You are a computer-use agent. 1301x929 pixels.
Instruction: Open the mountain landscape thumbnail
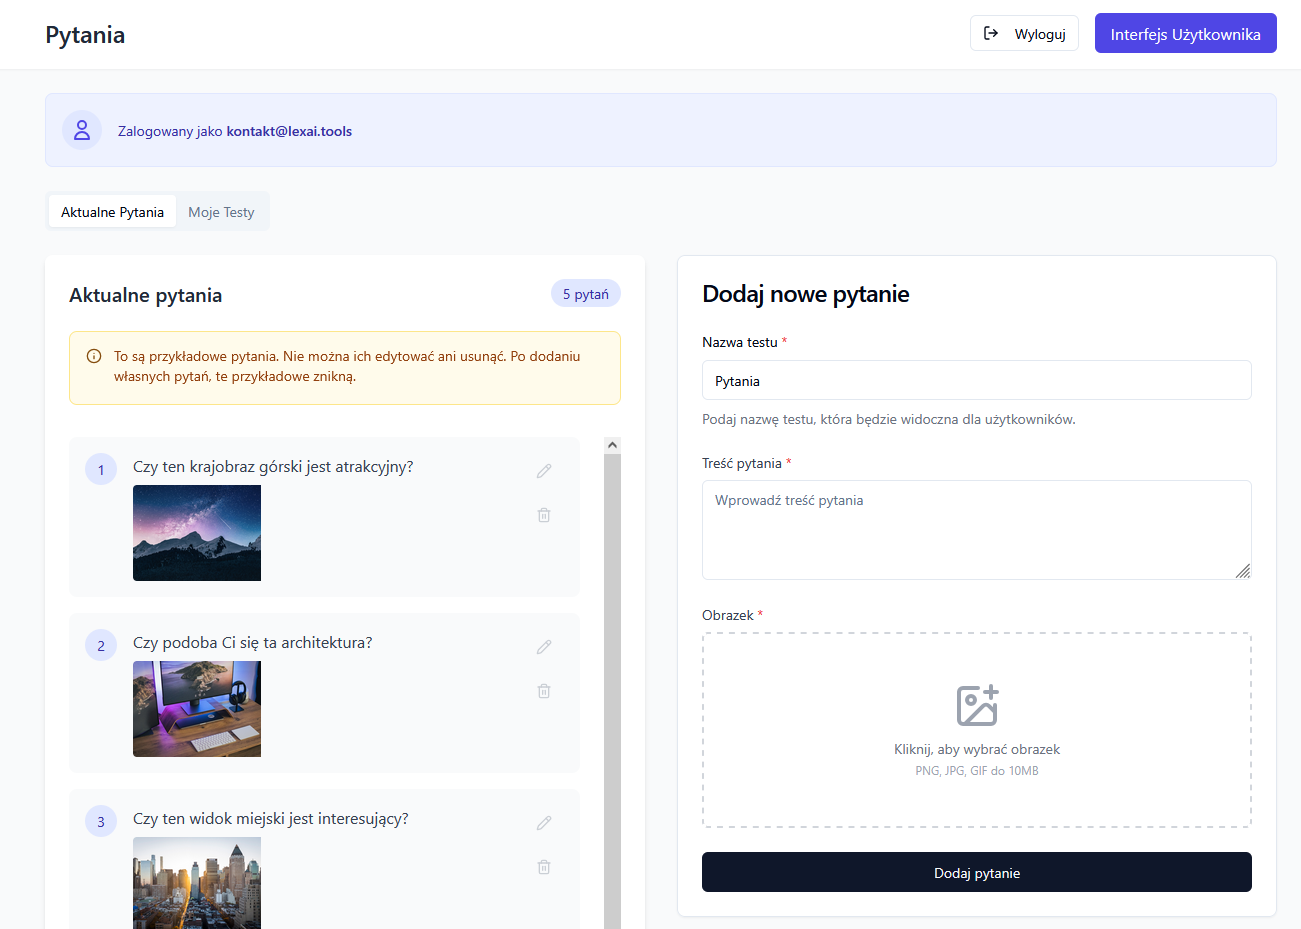(x=197, y=533)
